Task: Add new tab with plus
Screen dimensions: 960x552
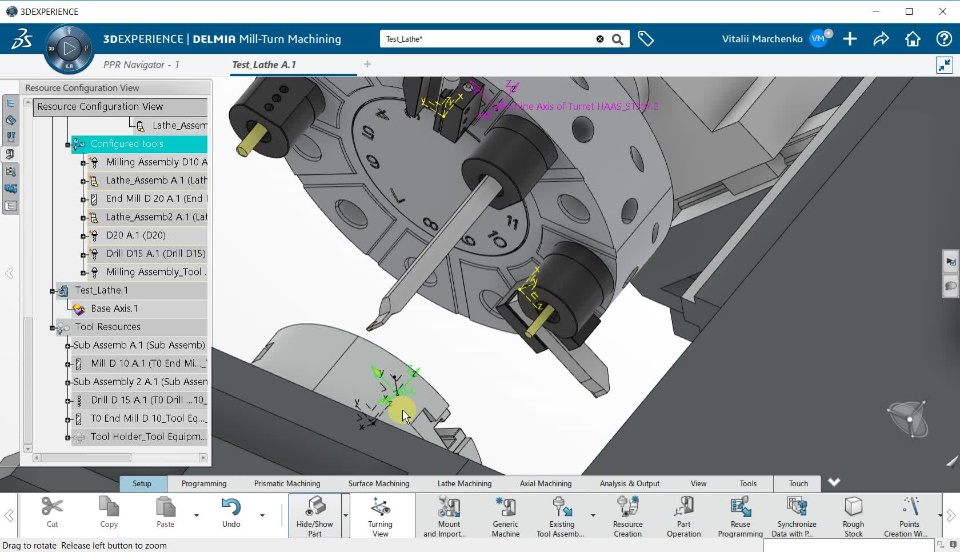Action: pyautogui.click(x=367, y=64)
